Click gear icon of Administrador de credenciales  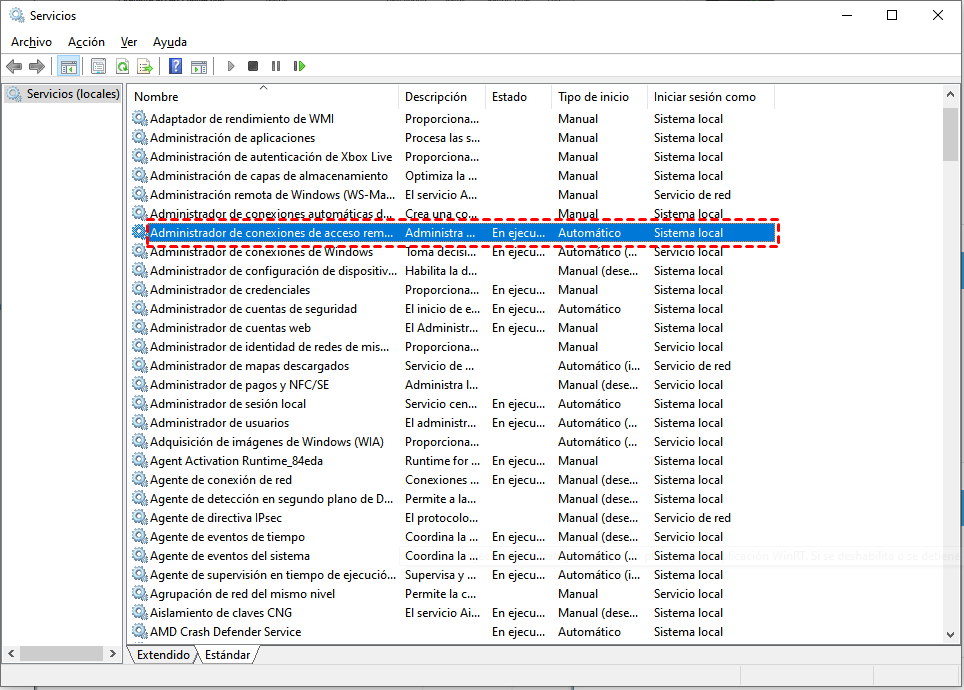tap(140, 289)
